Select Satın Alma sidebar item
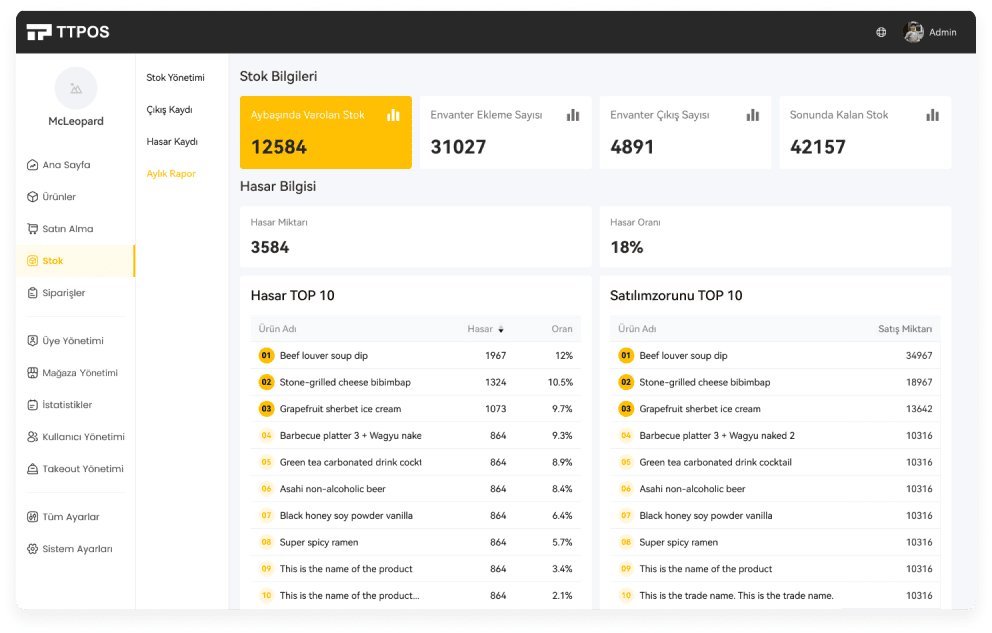The width and height of the screenshot is (992, 633). tap(67, 229)
